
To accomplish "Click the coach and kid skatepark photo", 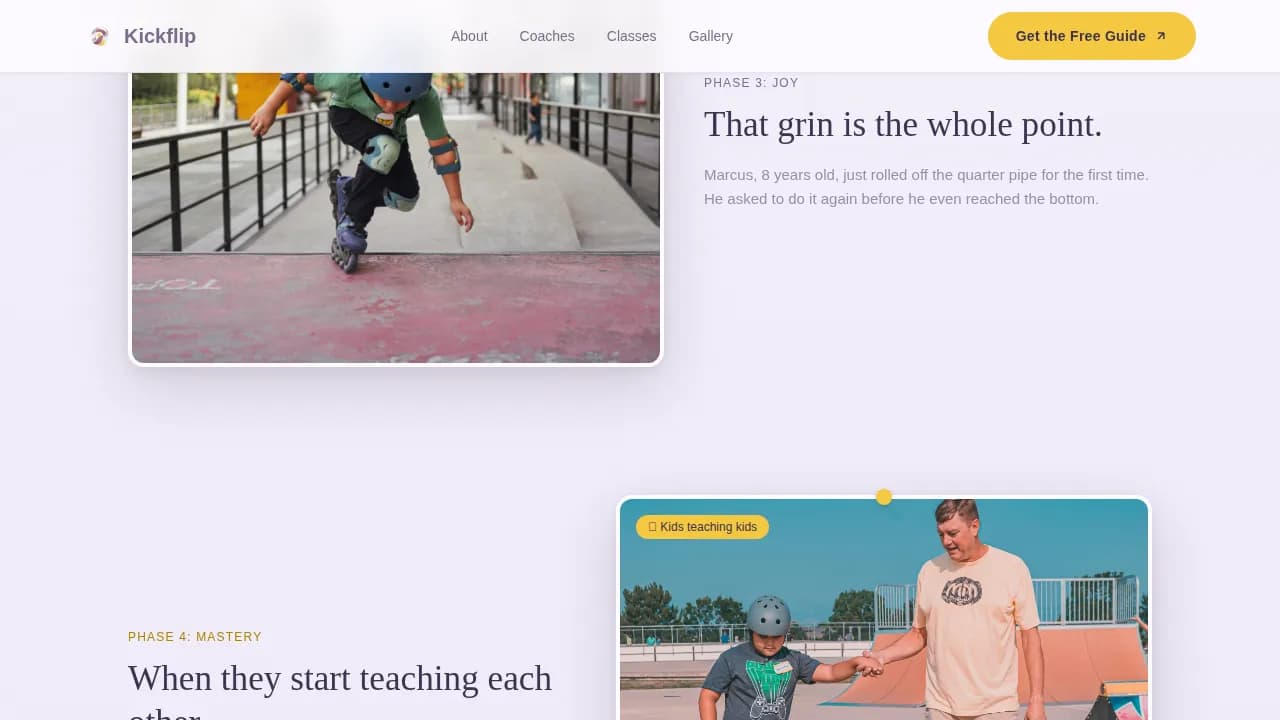I will tap(884, 609).
